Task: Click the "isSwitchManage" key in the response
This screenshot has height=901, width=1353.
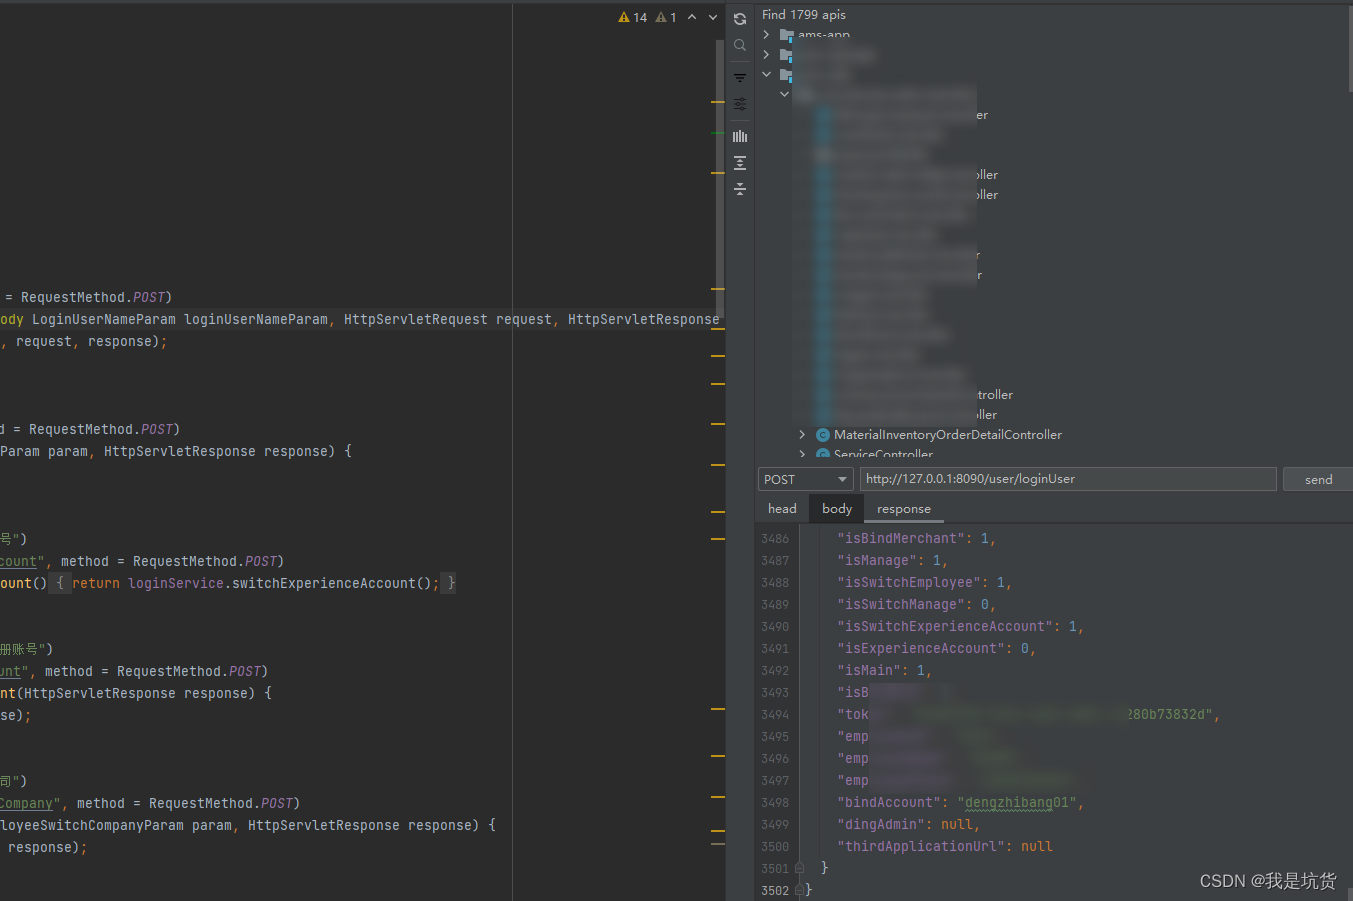Action: (900, 605)
